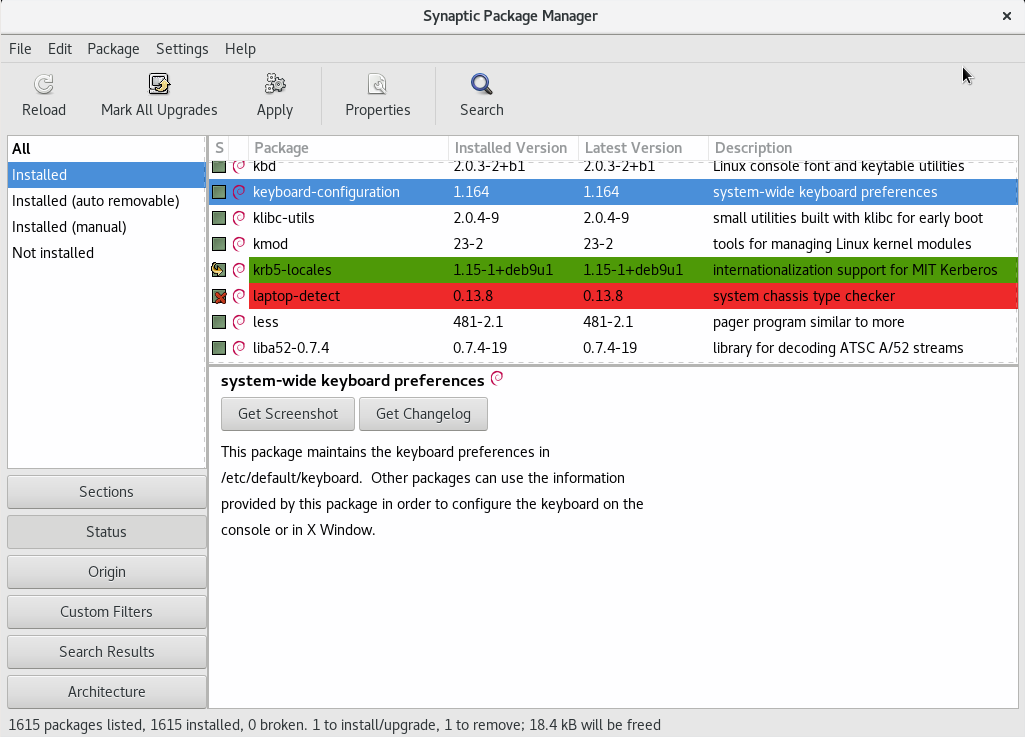
Task: Toggle the status checkbox for keyboard-configuration
Action: coord(219,192)
